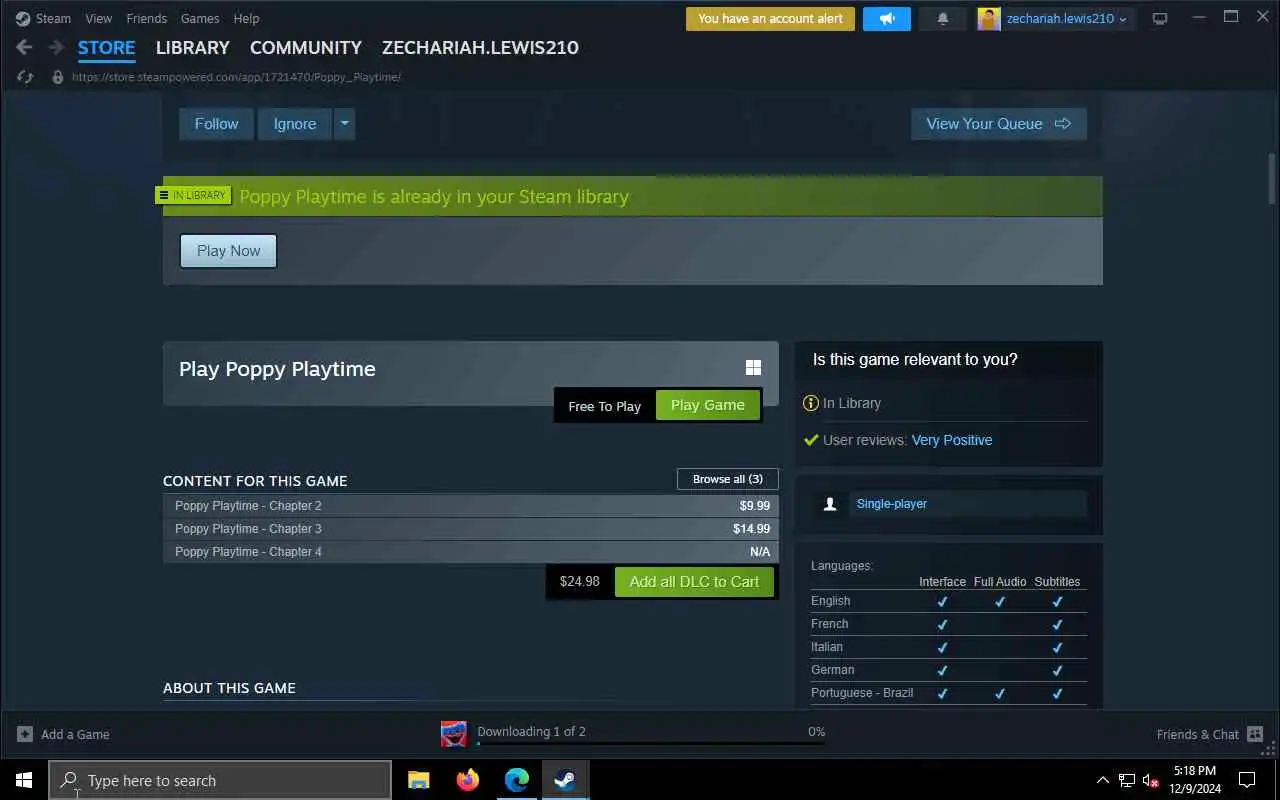The height and width of the screenshot is (800, 1280).
Task: Click the padlock icon beside the URL
Action: click(58, 77)
